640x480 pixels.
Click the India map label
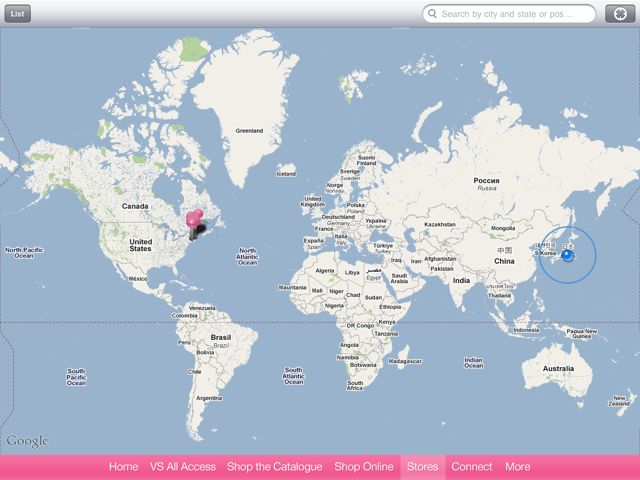[461, 280]
